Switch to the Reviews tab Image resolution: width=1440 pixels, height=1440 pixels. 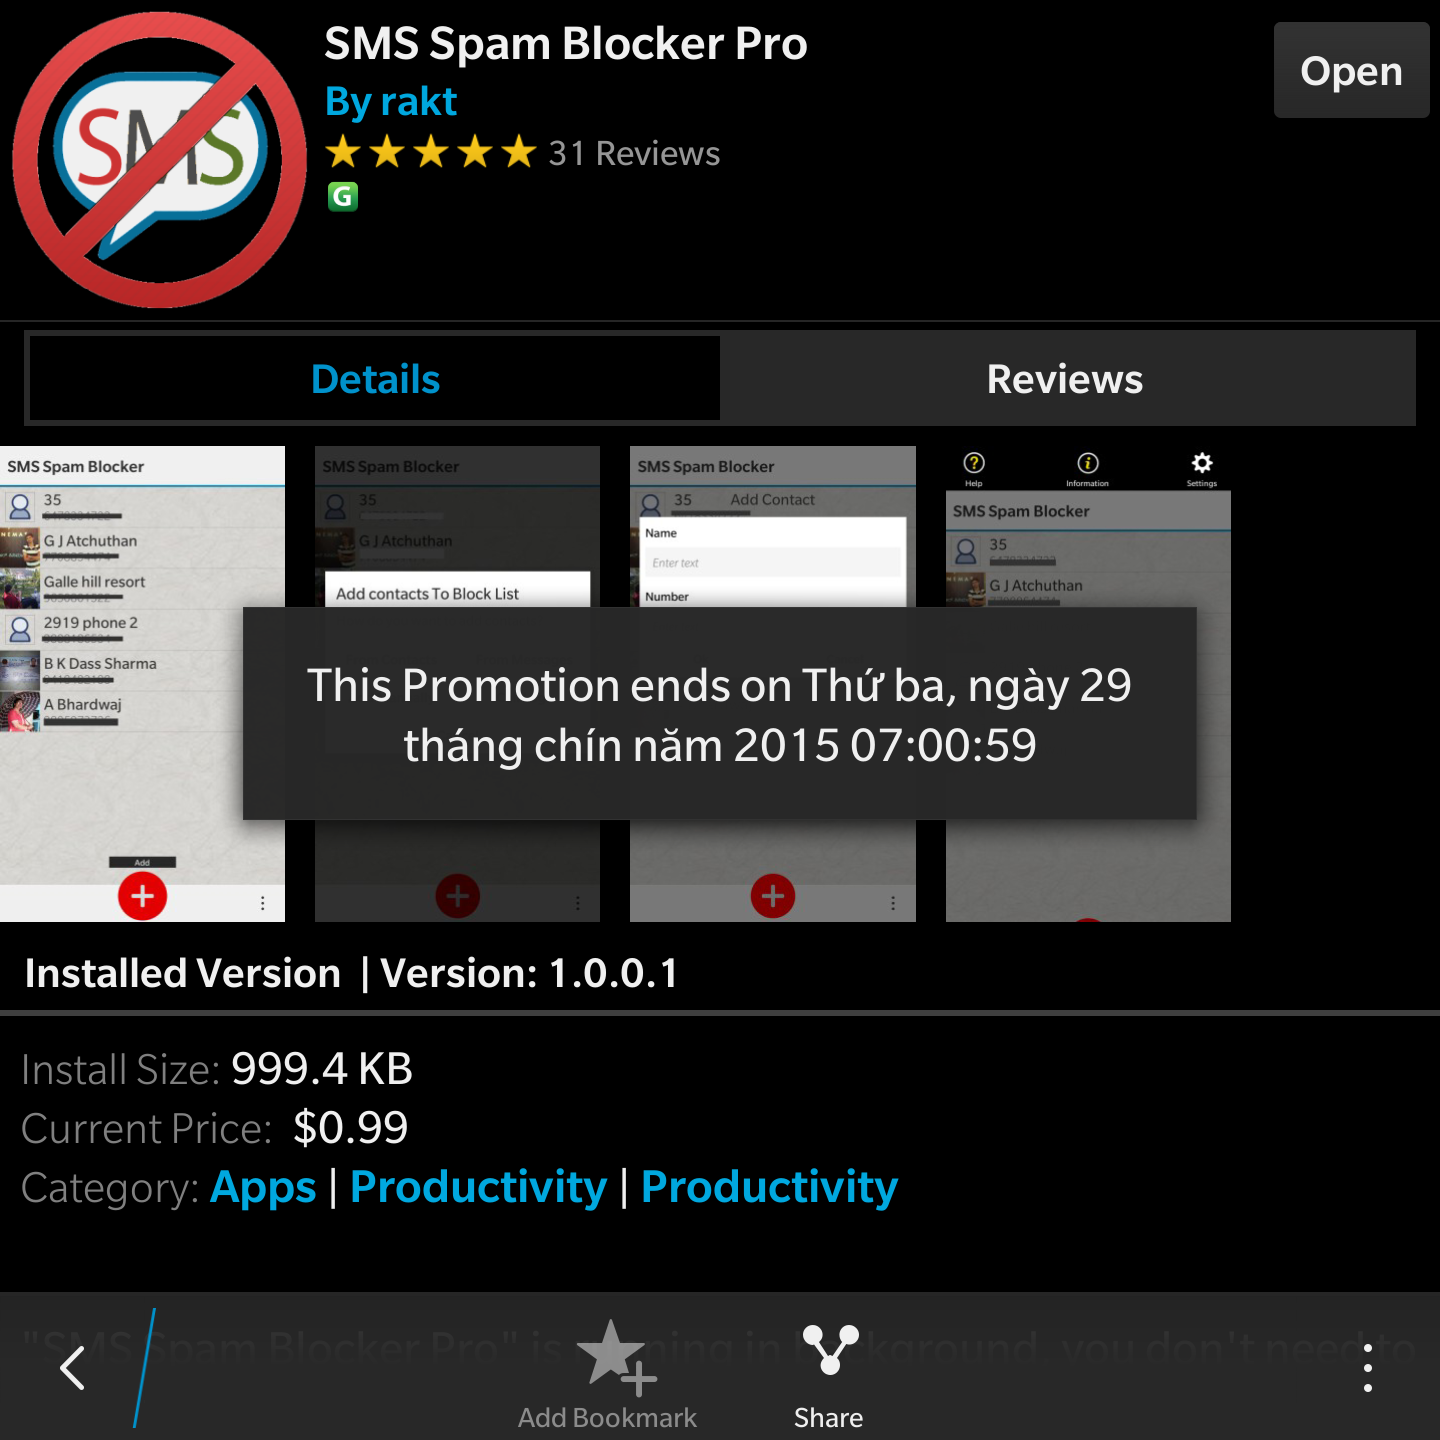1065,378
